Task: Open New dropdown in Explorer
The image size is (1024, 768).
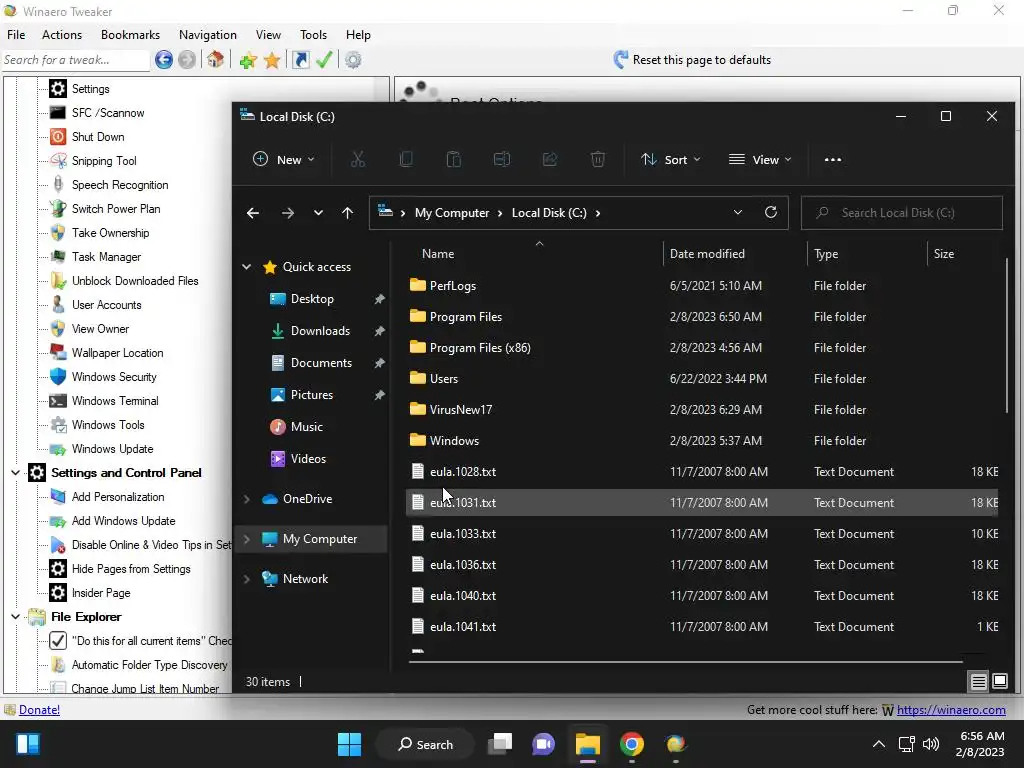Action: click(283, 159)
